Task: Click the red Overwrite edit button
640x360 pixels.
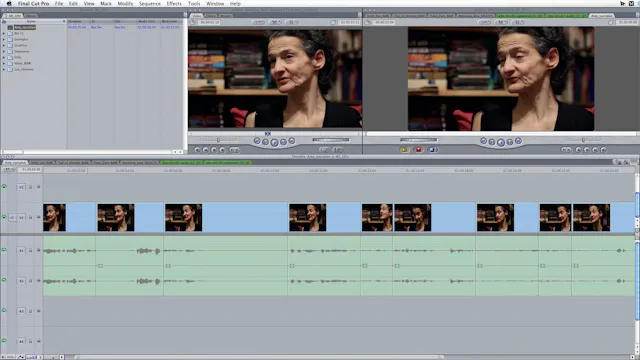Action: click(418, 150)
